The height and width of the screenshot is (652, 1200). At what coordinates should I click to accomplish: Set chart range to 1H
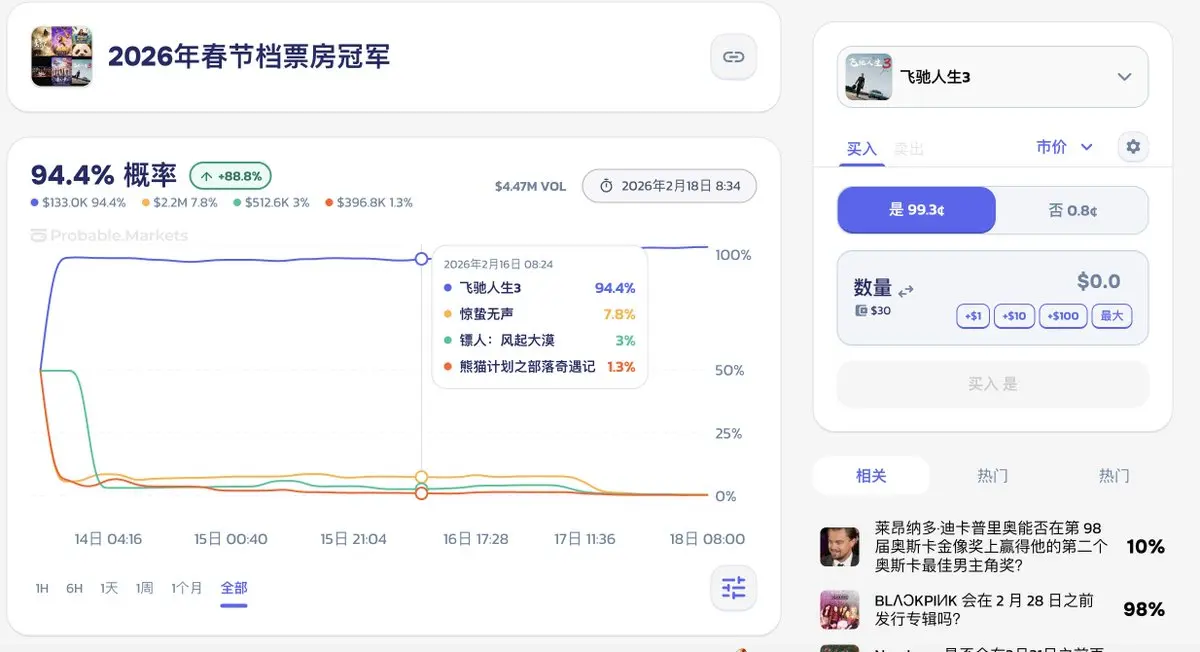(x=42, y=588)
